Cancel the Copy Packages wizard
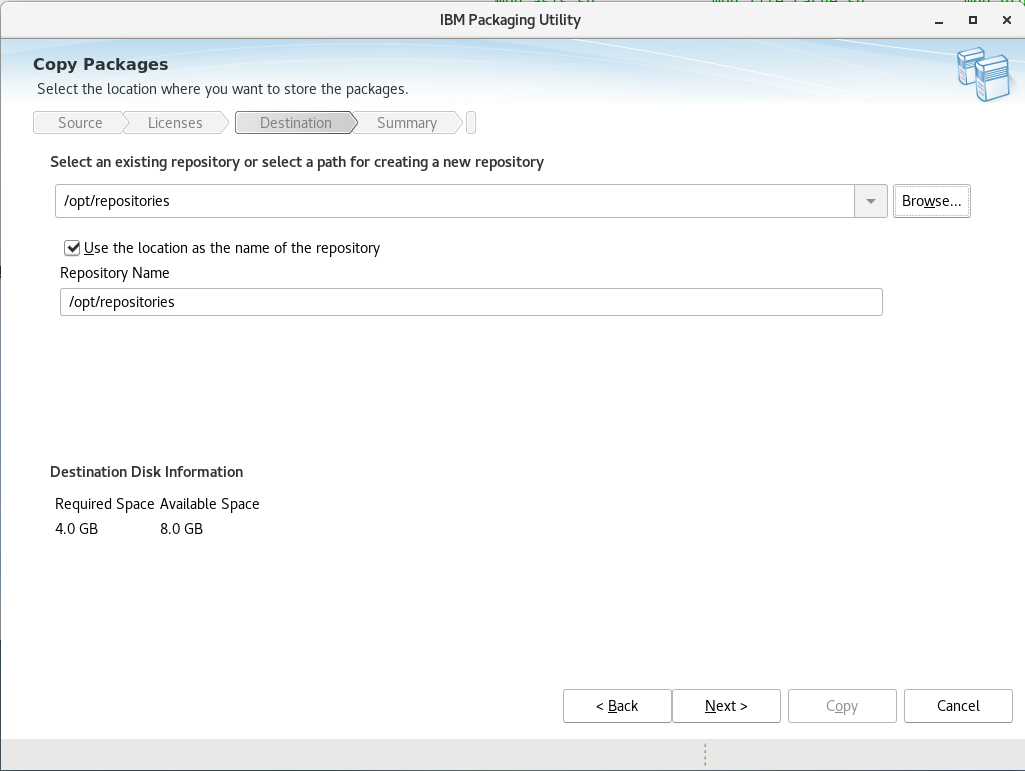Image resolution: width=1025 pixels, height=771 pixels. pos(958,706)
